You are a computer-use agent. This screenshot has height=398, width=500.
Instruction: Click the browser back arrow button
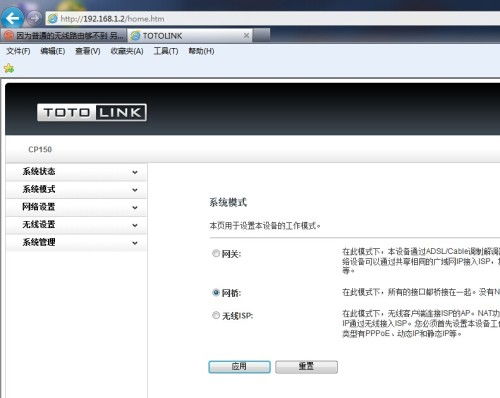click(x=13, y=18)
